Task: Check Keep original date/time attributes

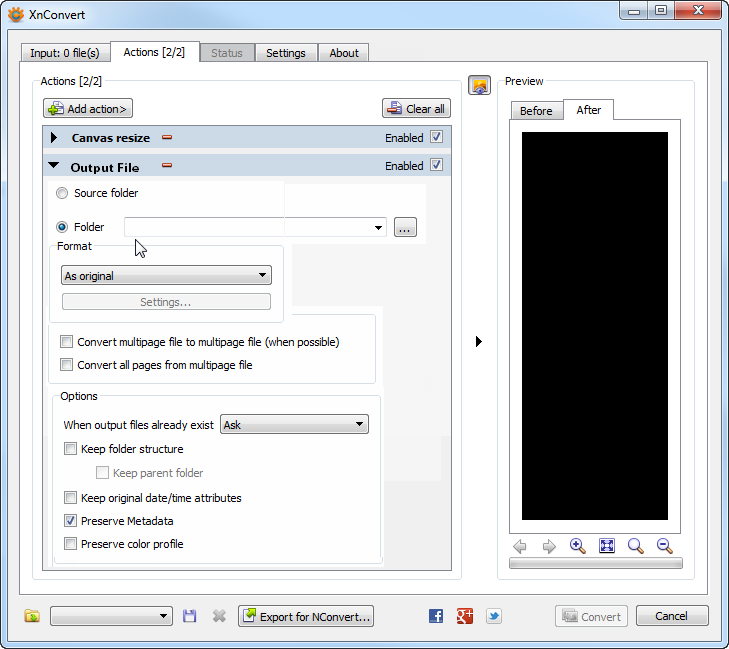Action: pos(70,497)
